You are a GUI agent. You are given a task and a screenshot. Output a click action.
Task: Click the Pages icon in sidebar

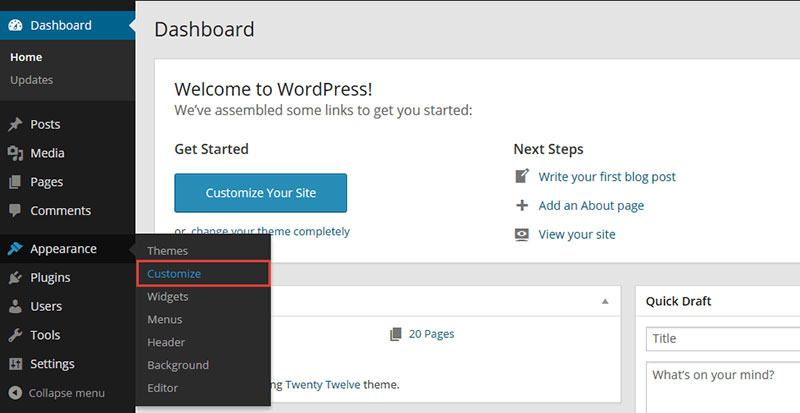15,182
